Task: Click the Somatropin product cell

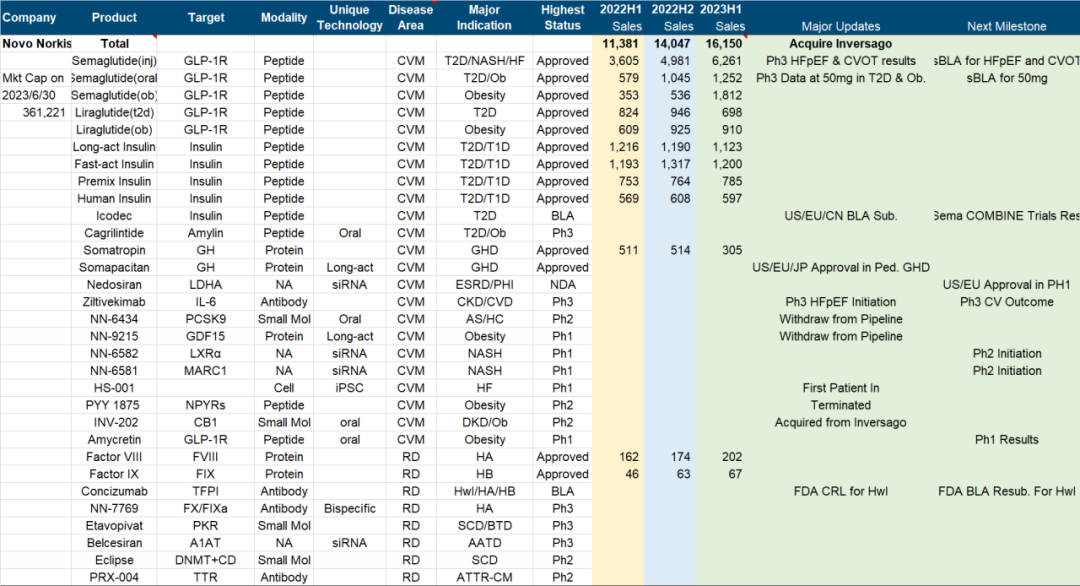Action: (114, 250)
